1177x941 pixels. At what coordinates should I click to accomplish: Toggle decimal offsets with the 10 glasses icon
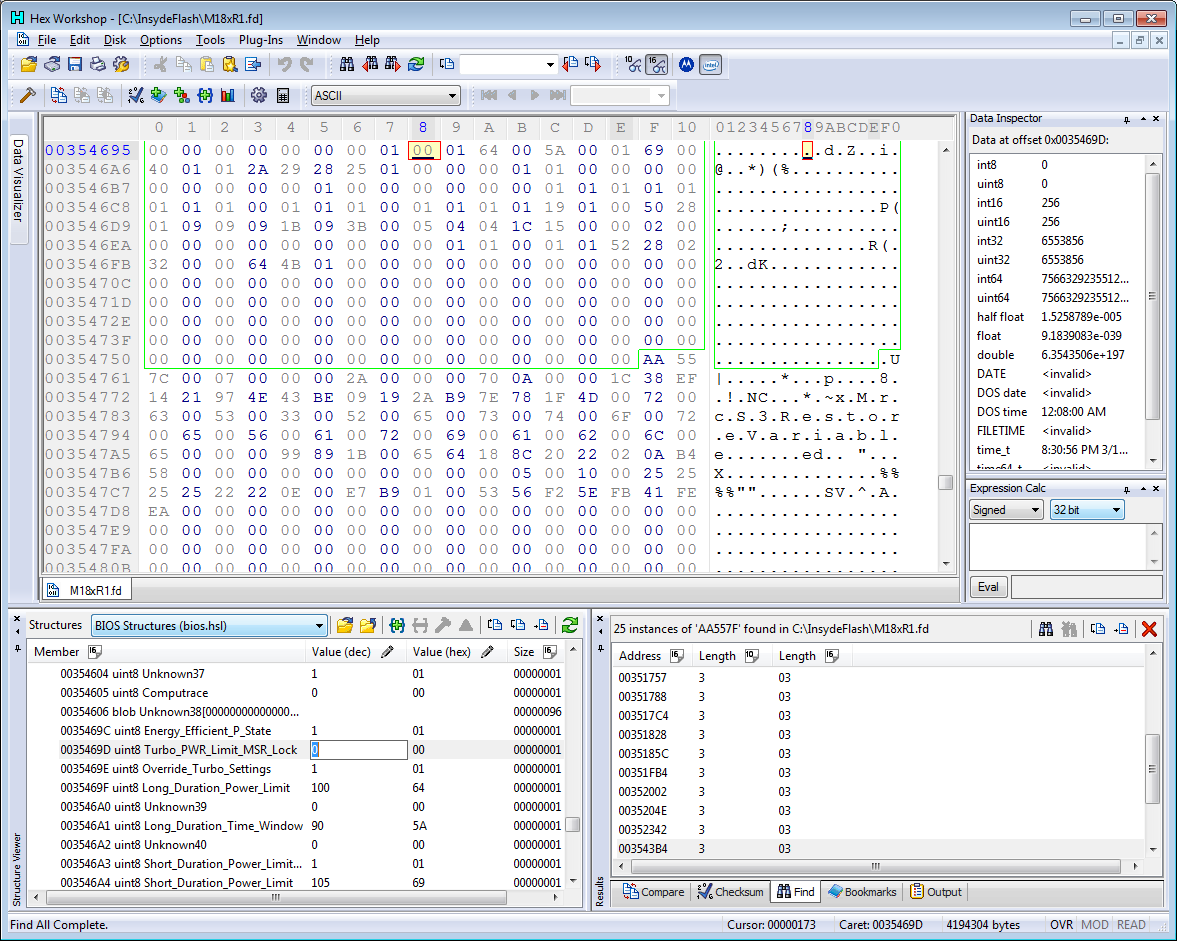[634, 65]
